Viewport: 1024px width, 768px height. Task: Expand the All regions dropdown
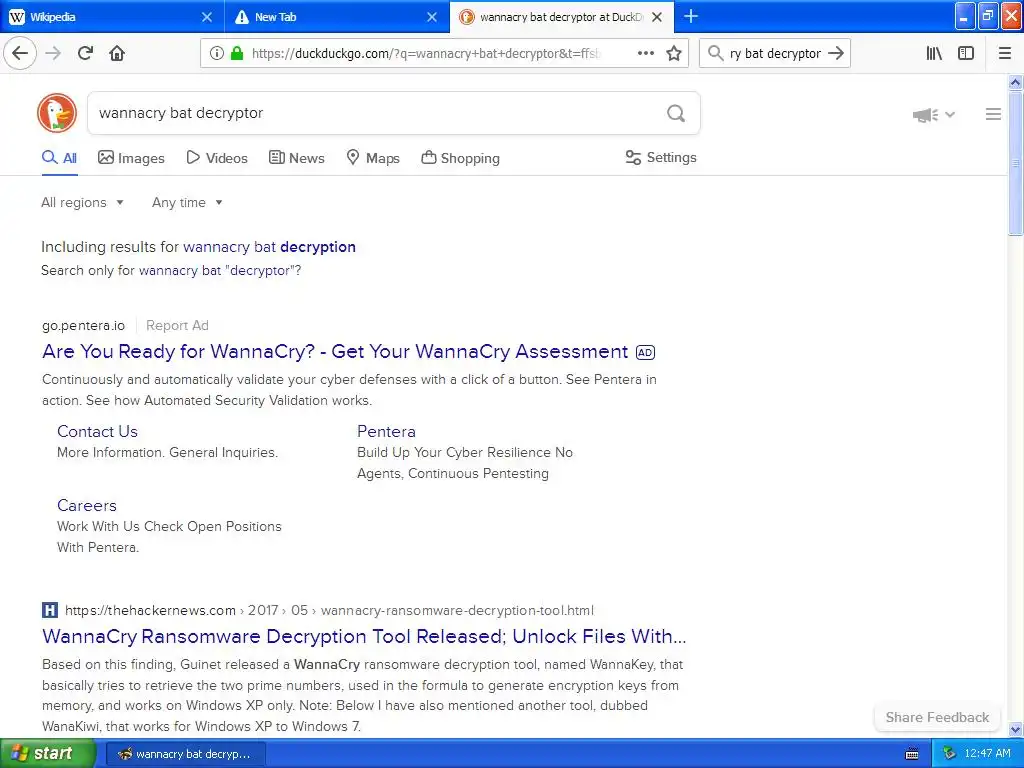pyautogui.click(x=82, y=202)
